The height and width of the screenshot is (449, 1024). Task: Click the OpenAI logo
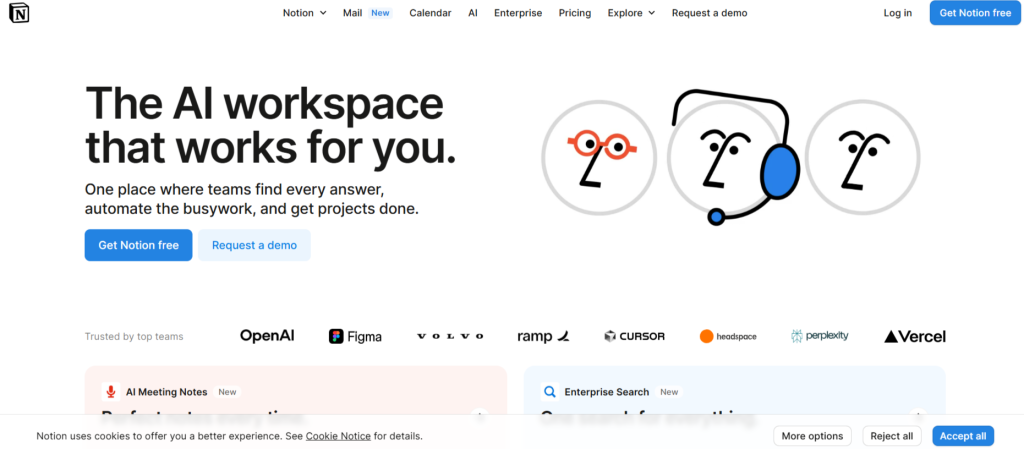point(267,336)
